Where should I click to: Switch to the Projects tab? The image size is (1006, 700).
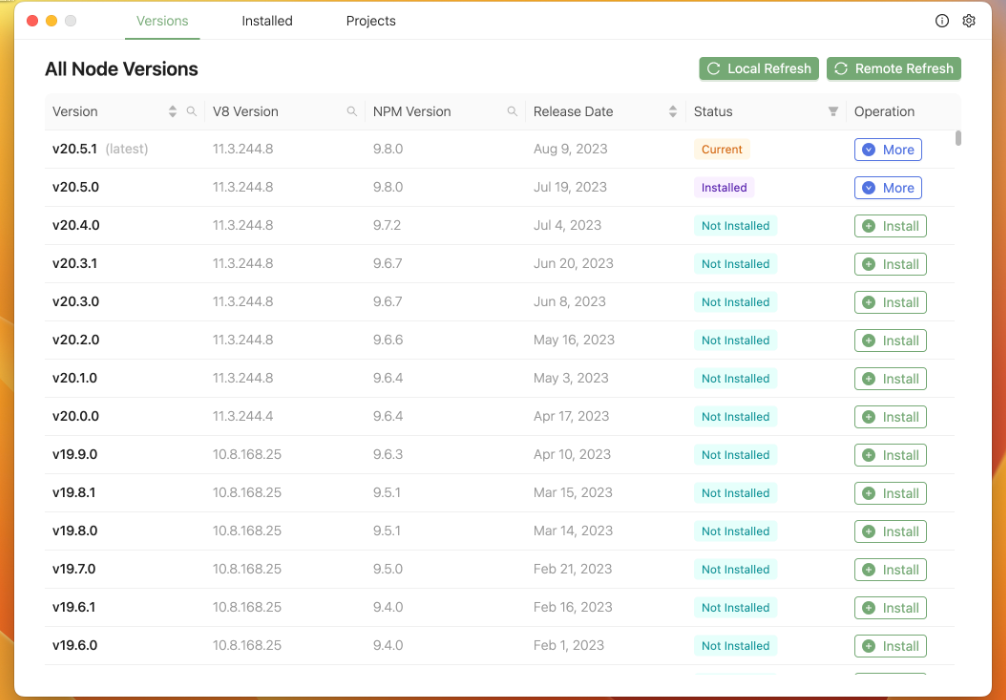(x=371, y=21)
